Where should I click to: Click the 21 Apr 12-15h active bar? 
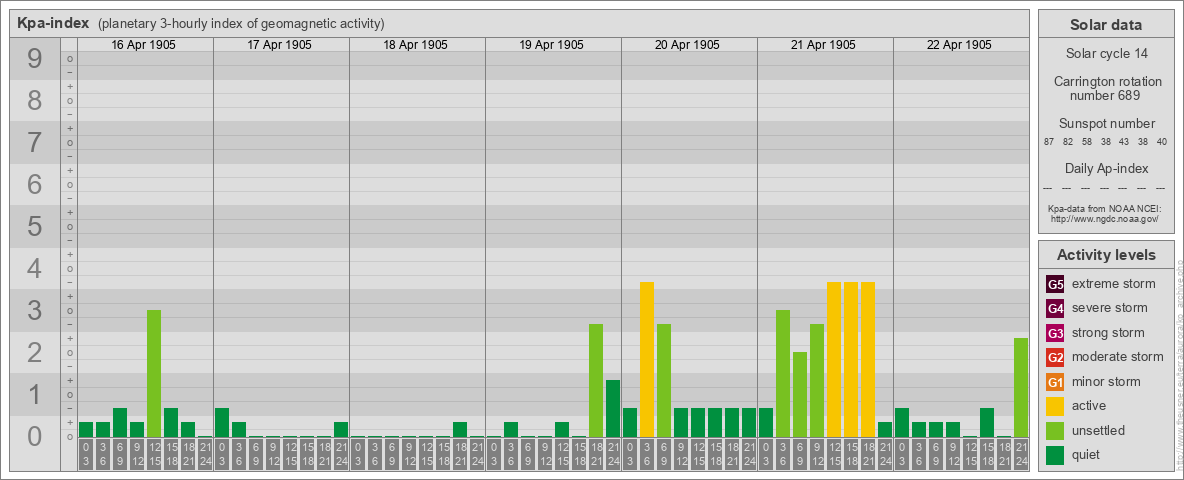(834, 359)
